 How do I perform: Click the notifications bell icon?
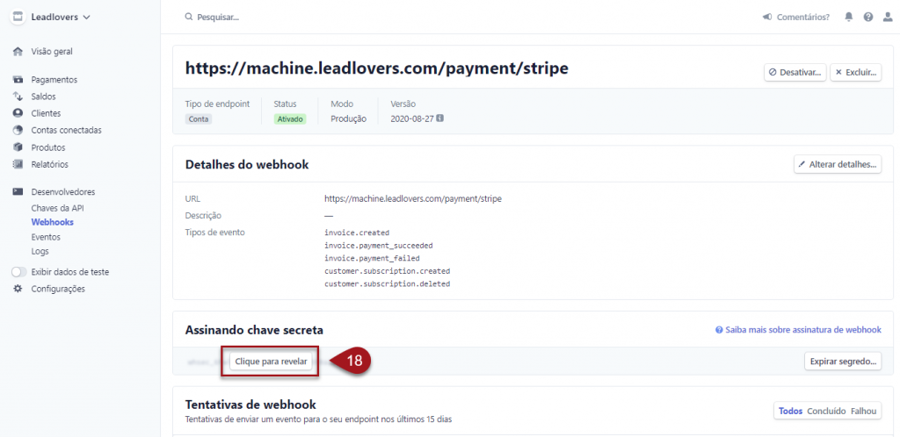849,17
